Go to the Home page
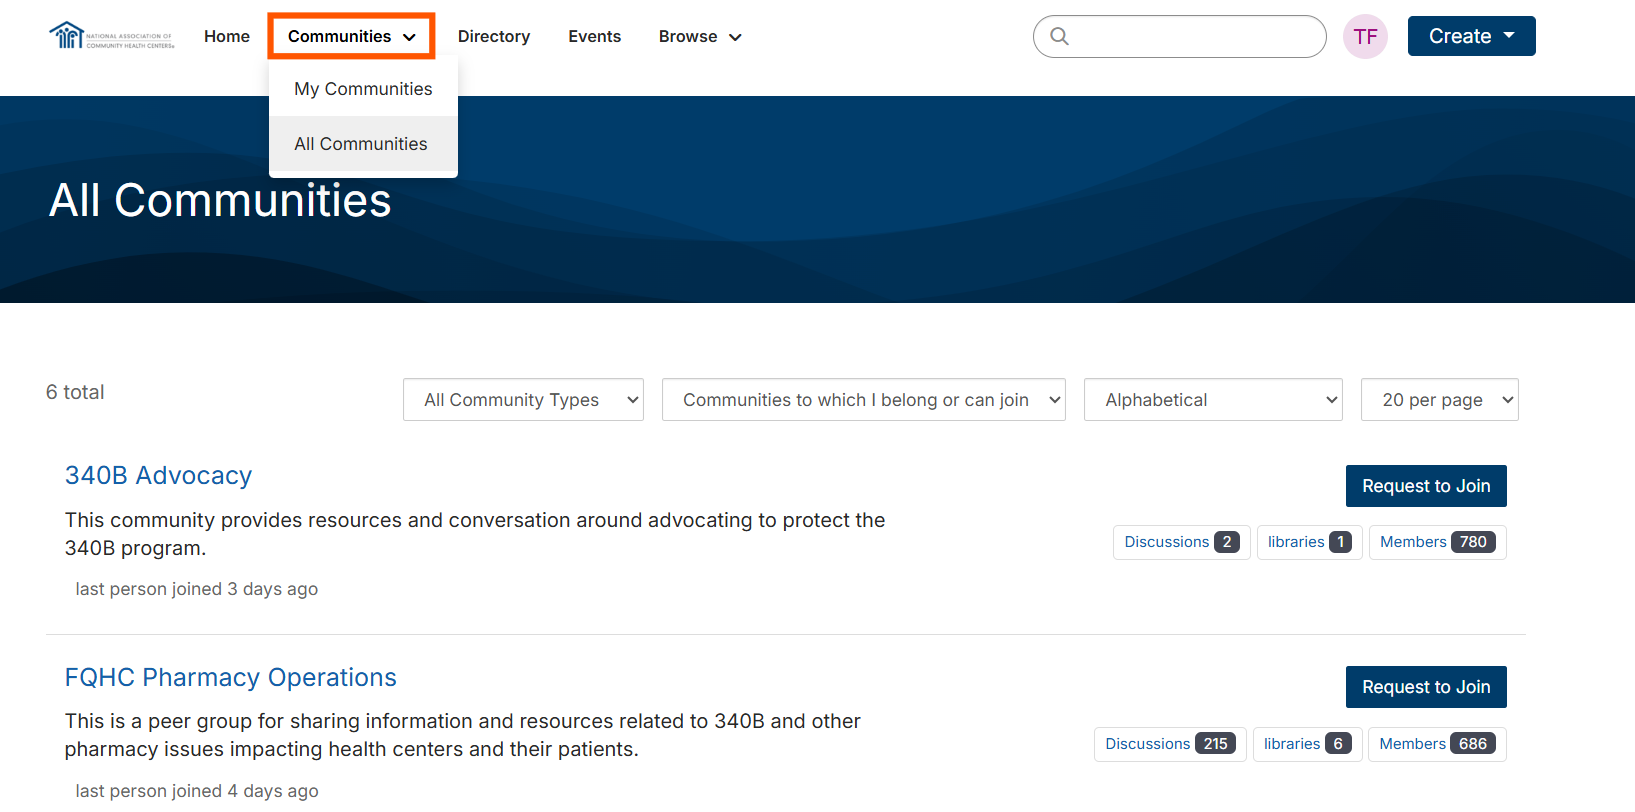 227,37
